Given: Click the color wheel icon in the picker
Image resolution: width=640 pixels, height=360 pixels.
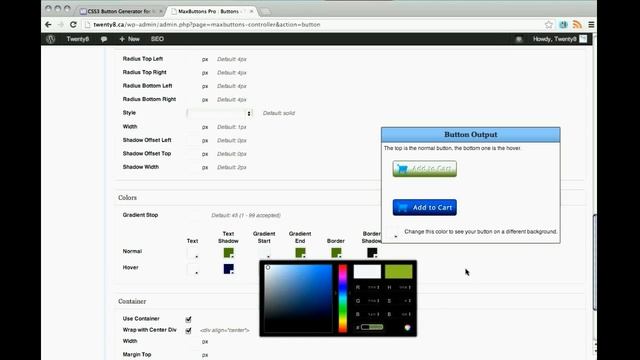Looking at the screenshot, I should click(x=407, y=327).
